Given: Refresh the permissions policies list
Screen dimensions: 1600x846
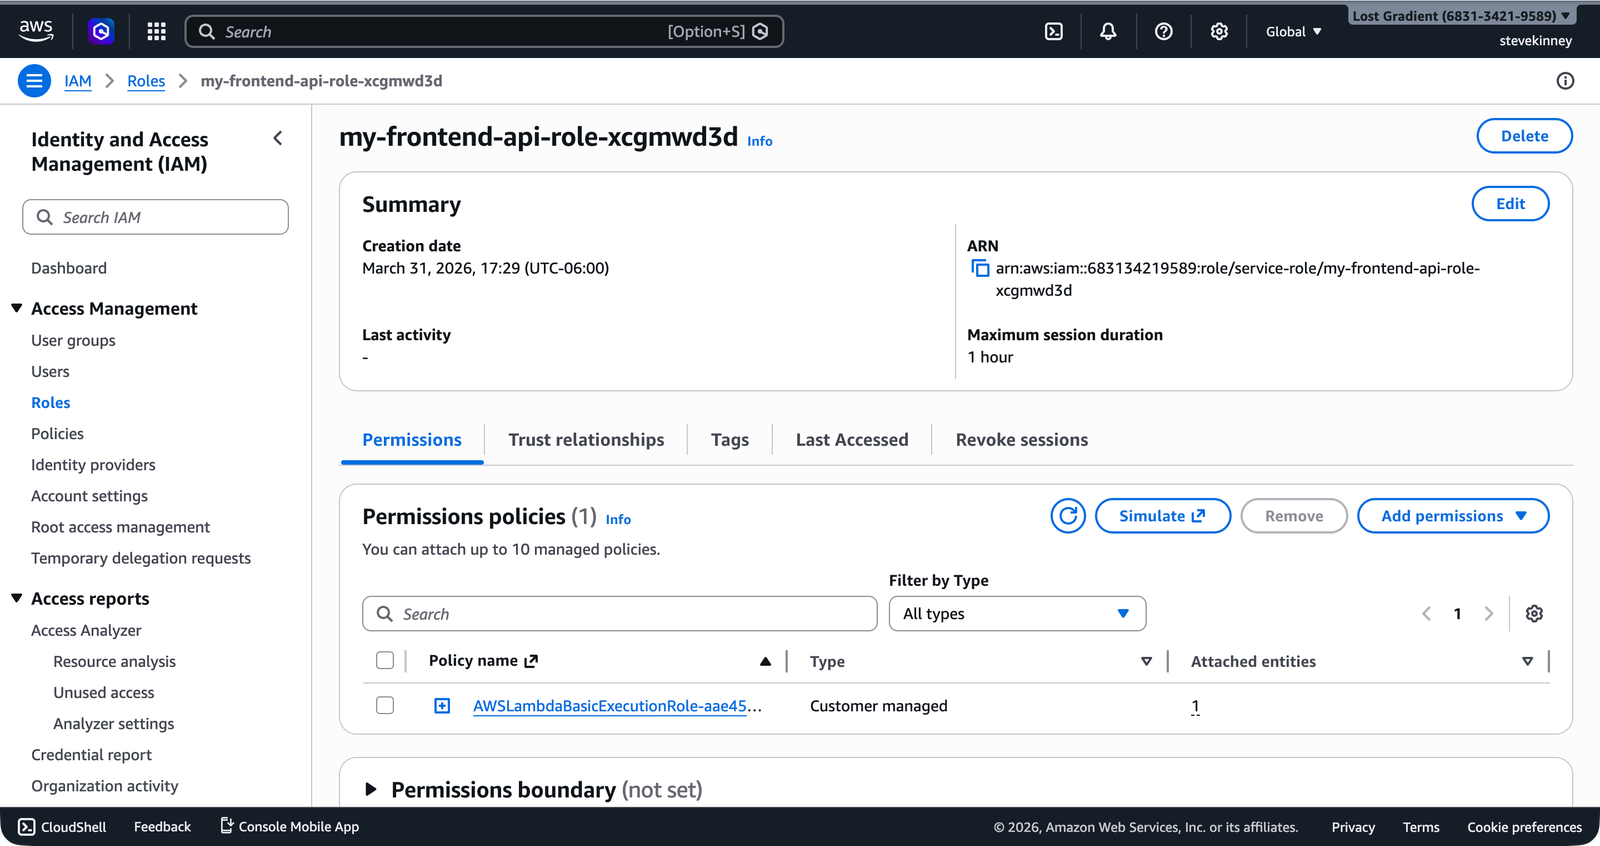Looking at the screenshot, I should coord(1068,516).
